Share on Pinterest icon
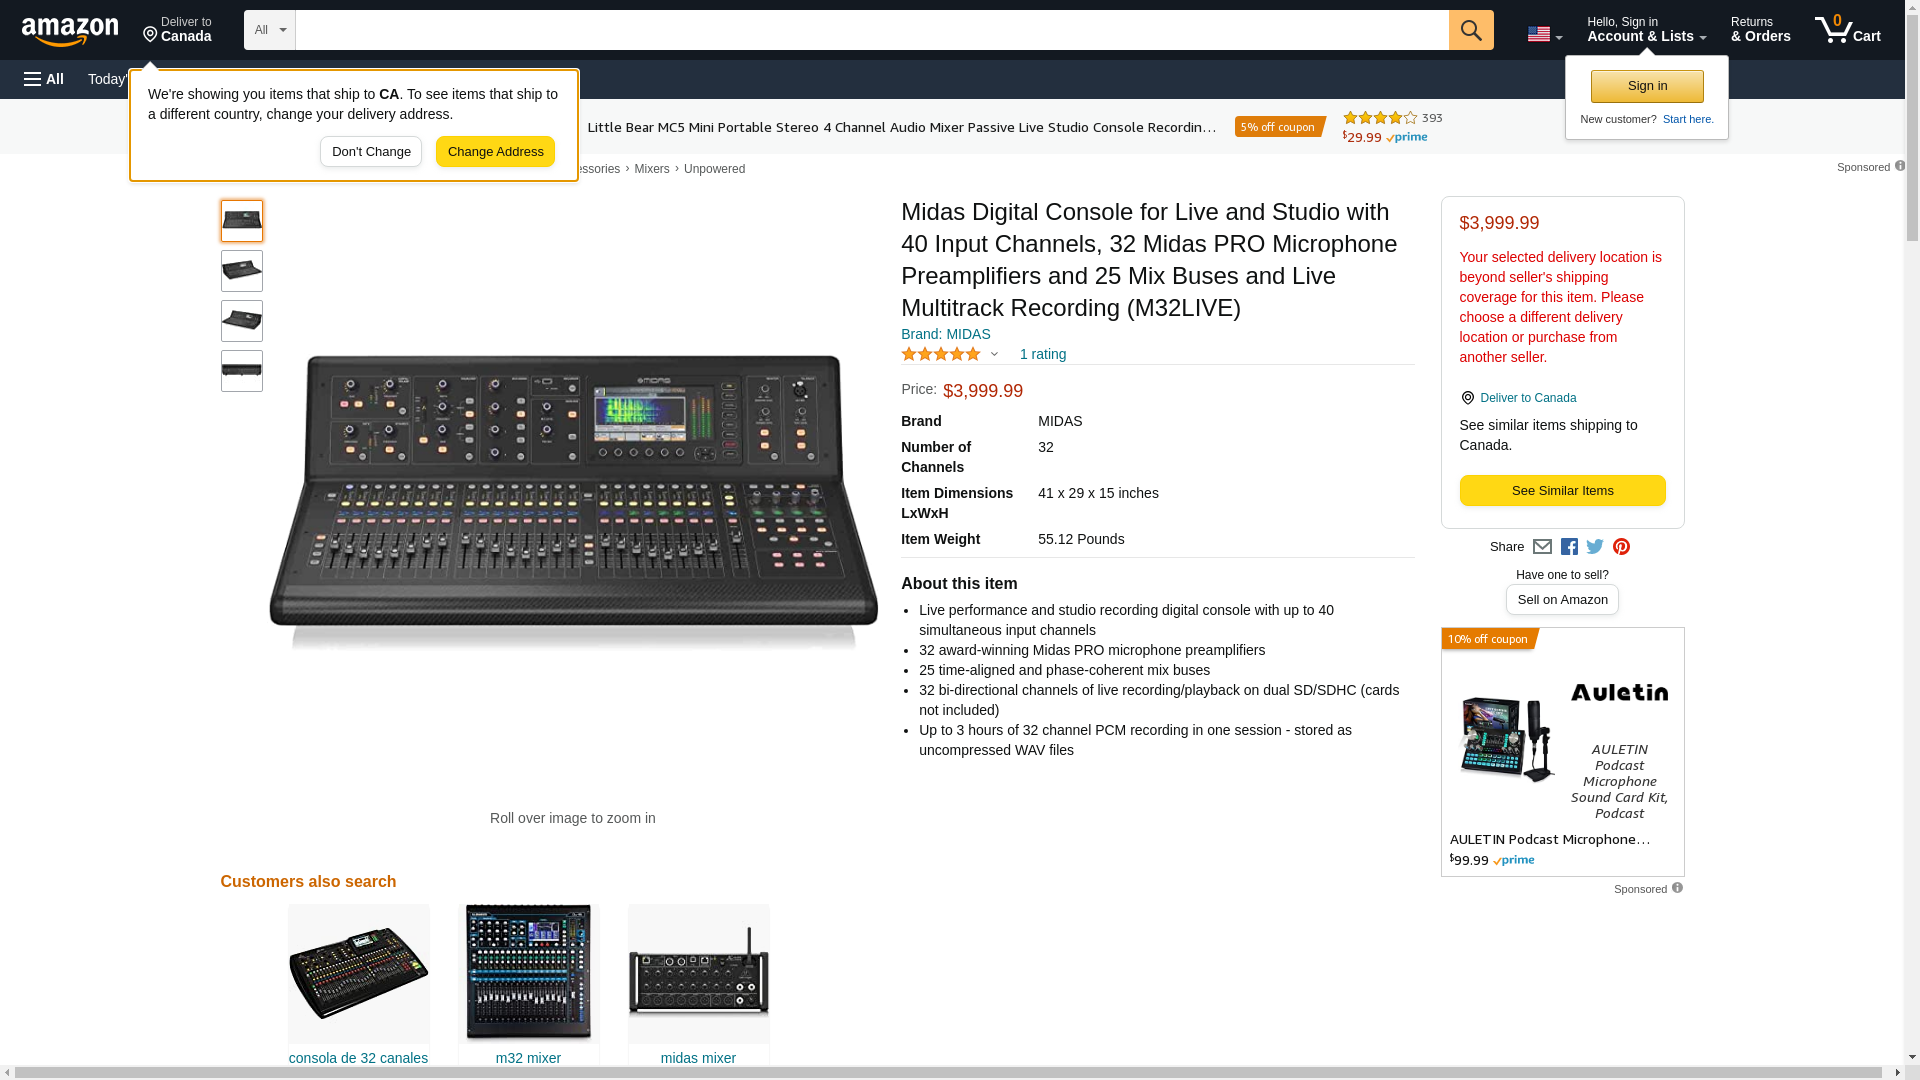Image resolution: width=1920 pixels, height=1080 pixels. point(1621,547)
